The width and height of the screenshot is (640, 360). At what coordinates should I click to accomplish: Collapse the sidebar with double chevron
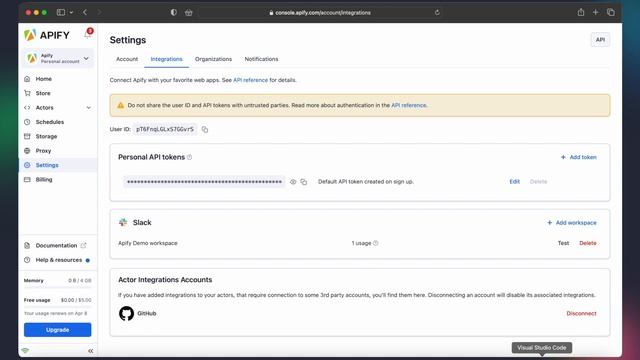[91, 351]
